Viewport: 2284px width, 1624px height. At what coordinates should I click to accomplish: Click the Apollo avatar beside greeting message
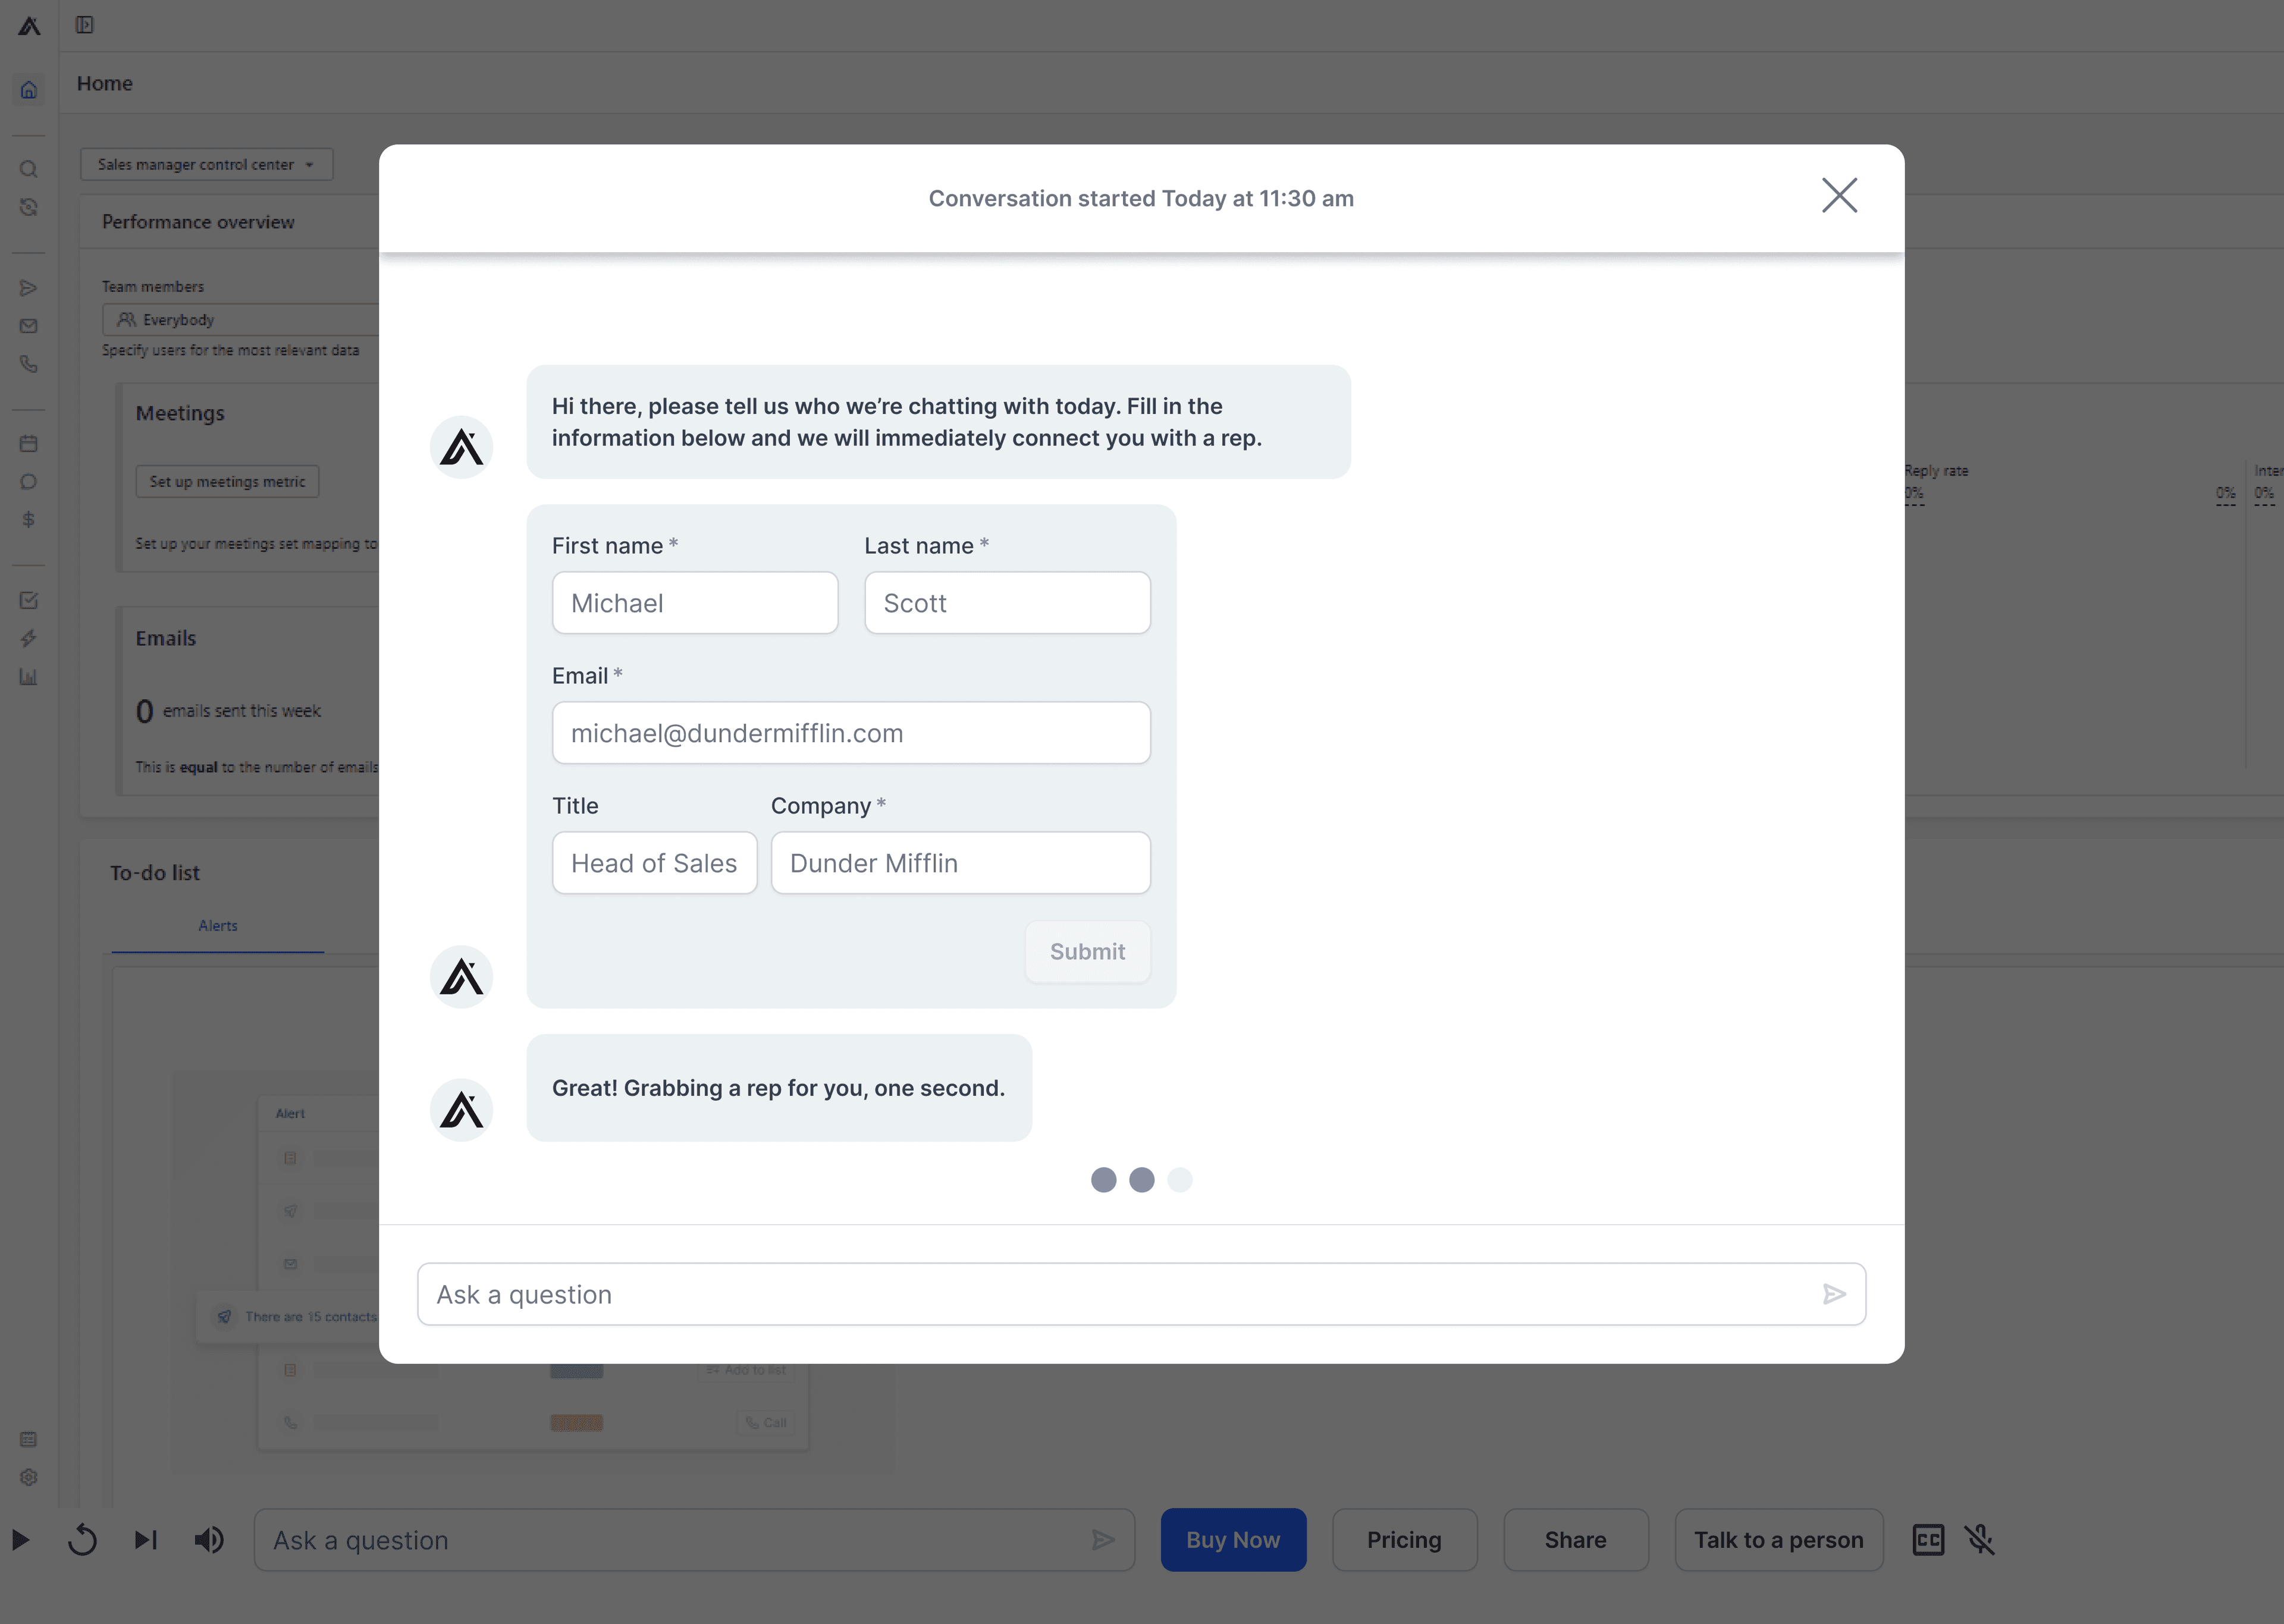461,447
